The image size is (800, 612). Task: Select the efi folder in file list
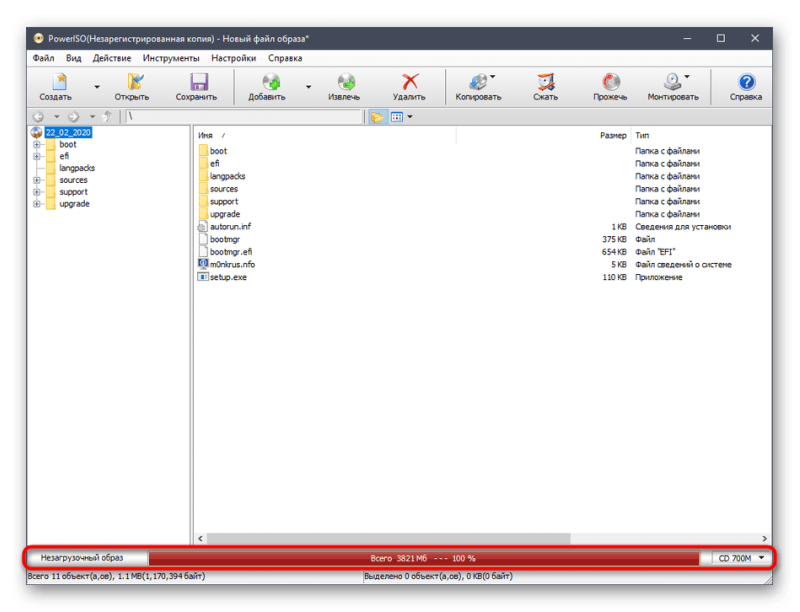214,164
